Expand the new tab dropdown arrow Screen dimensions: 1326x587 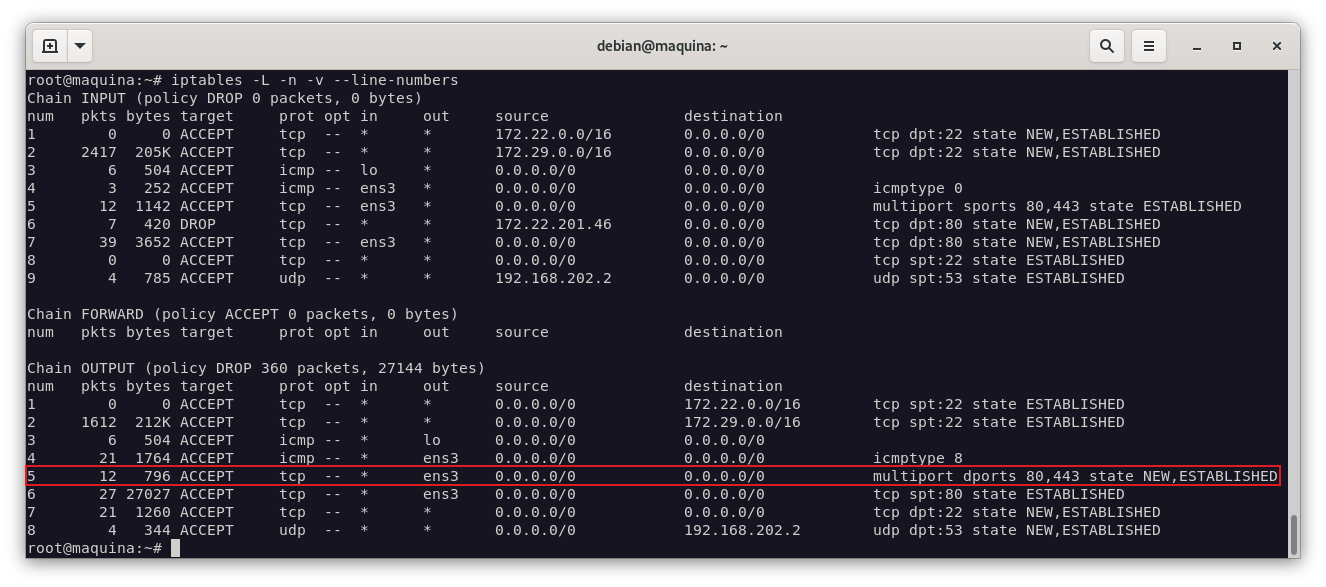point(80,46)
